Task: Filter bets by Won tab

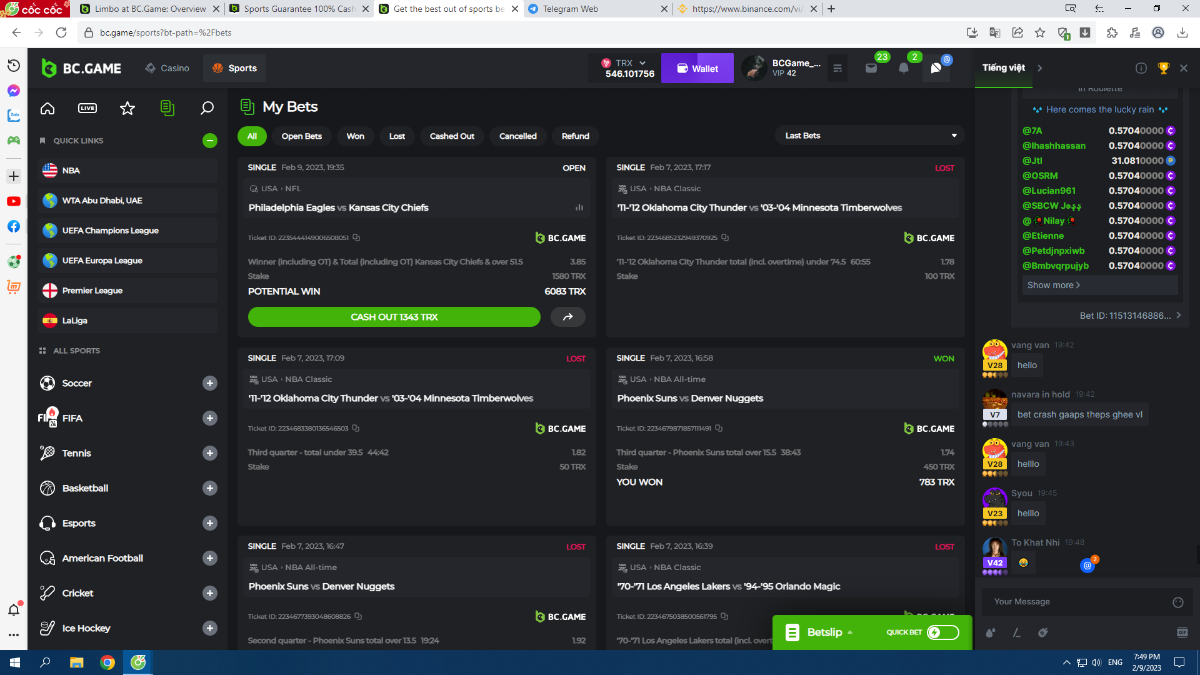Action: click(355, 136)
